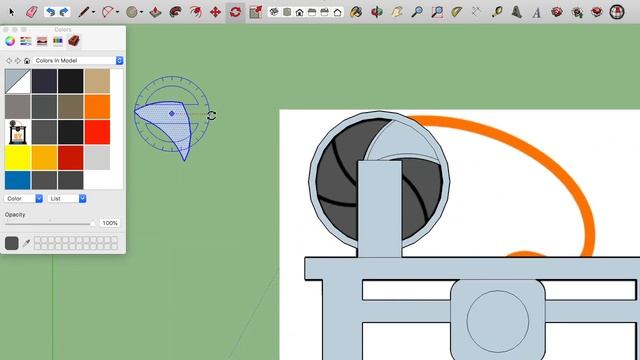Viewport: 640px width, 360px height.
Task: Select the default material swatch
Action: 18,81
